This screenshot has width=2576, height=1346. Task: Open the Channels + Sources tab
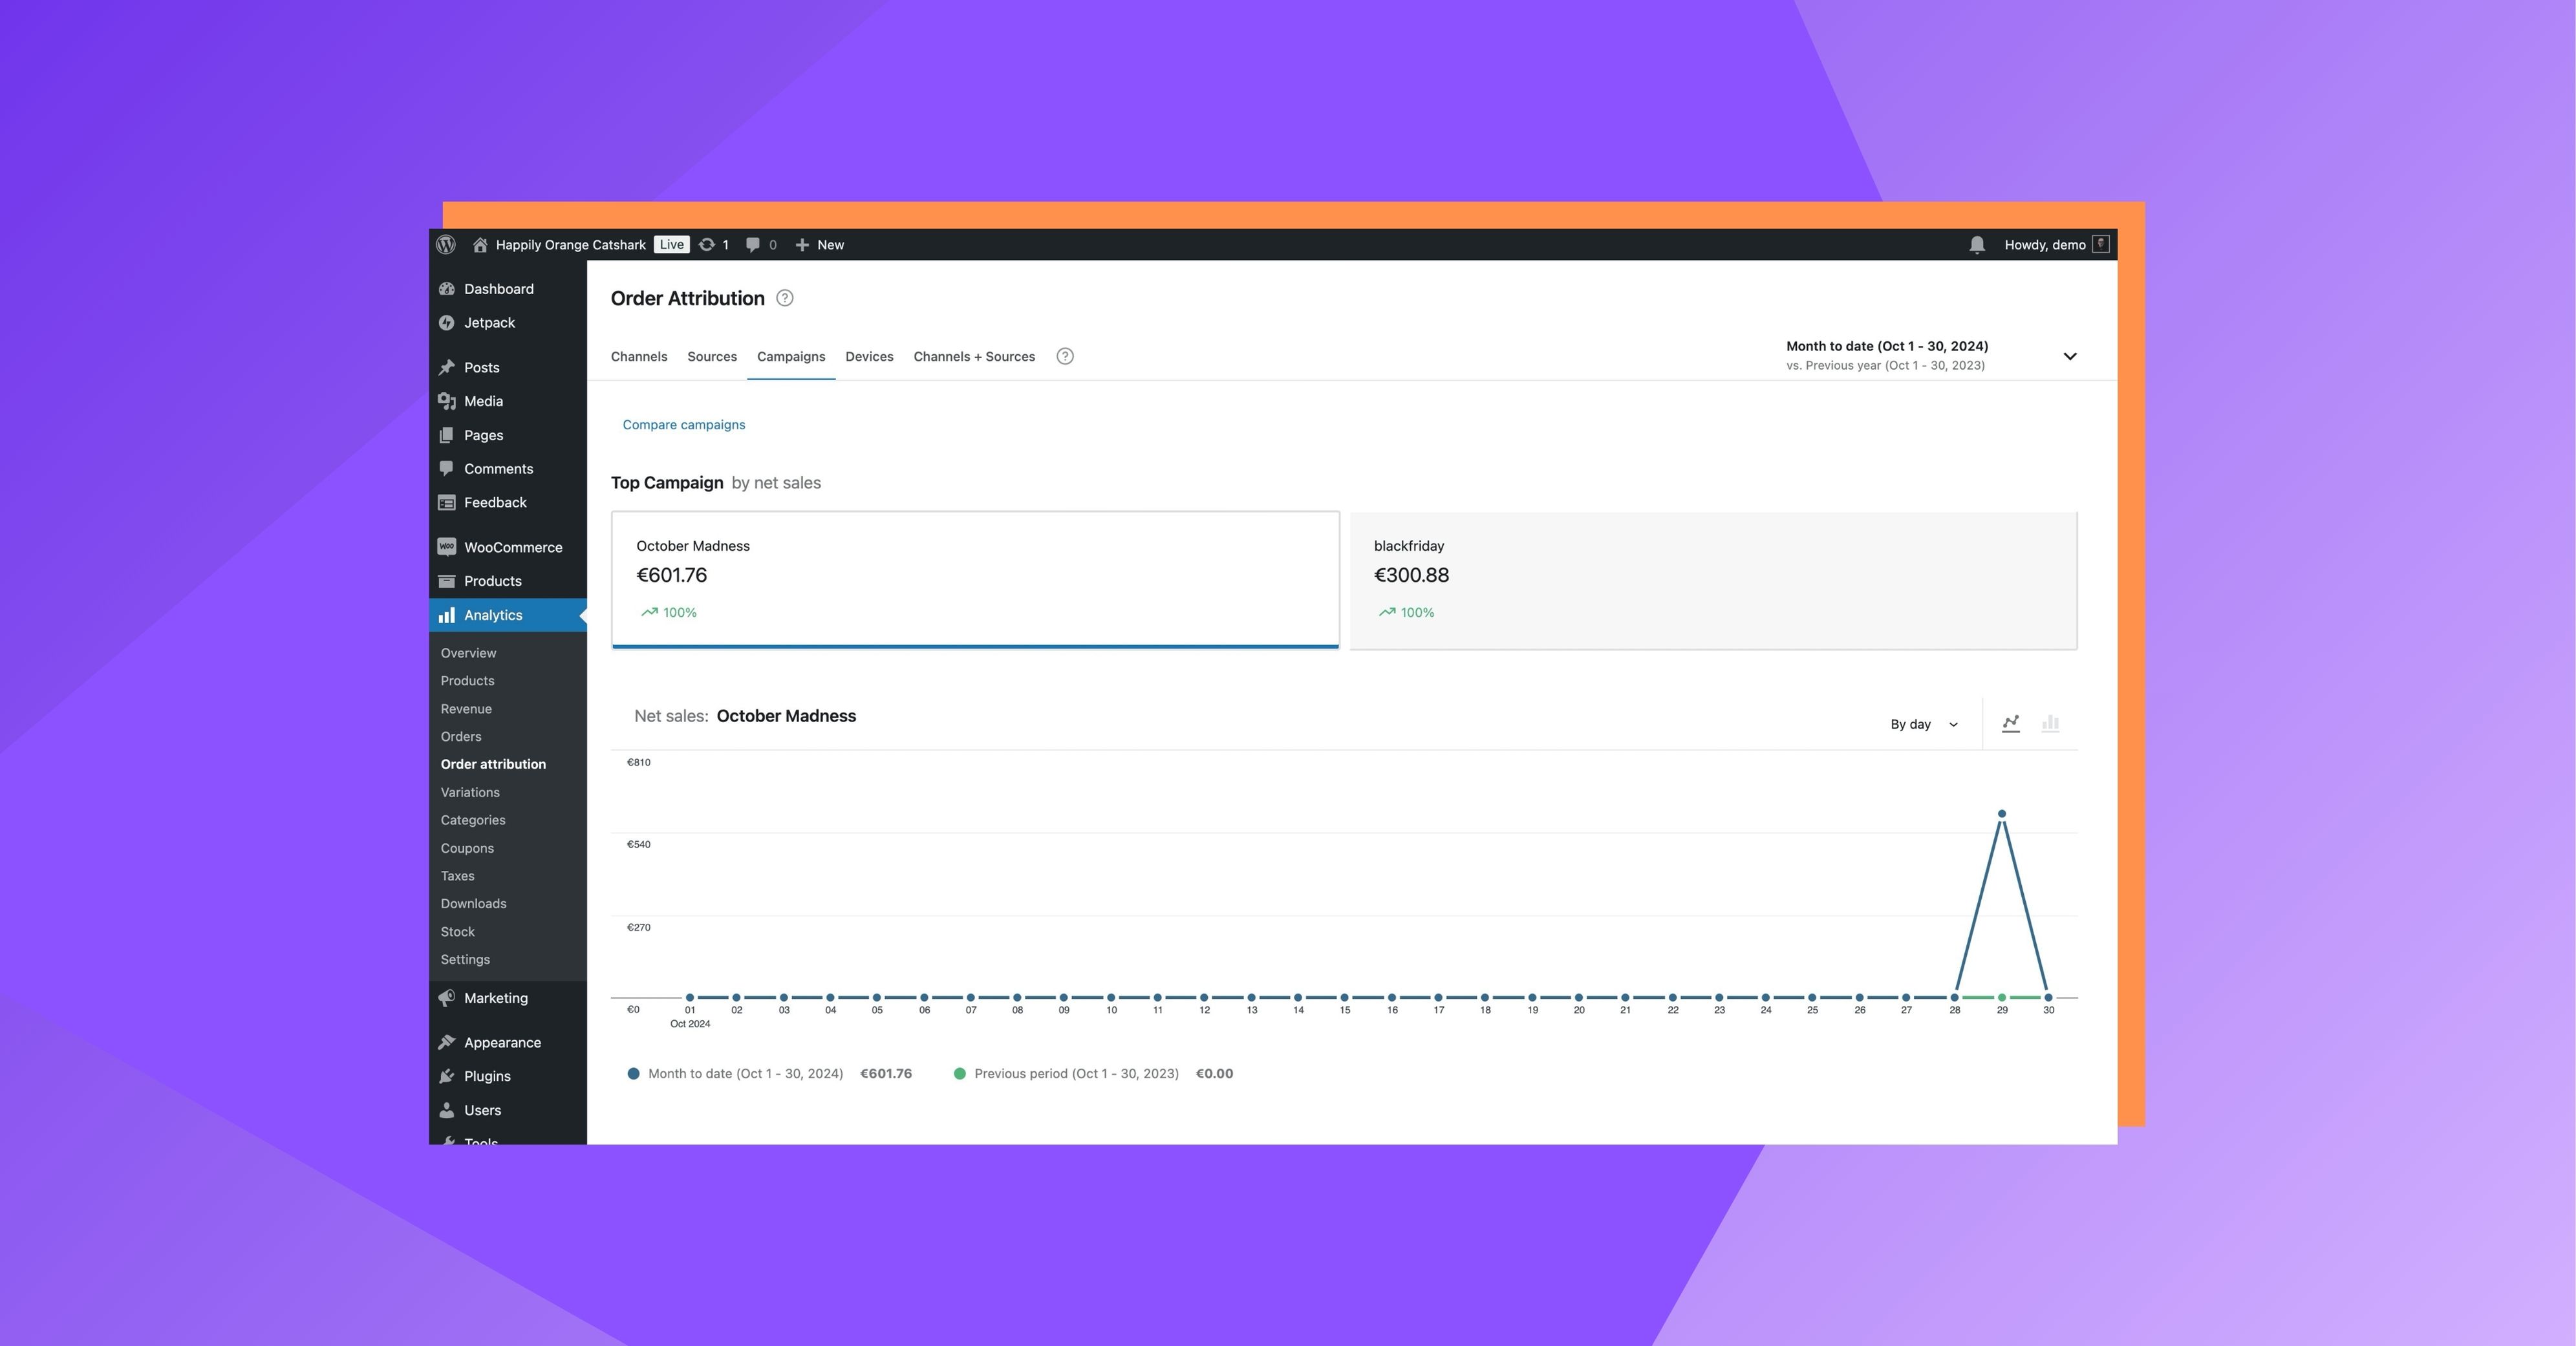pyautogui.click(x=974, y=356)
